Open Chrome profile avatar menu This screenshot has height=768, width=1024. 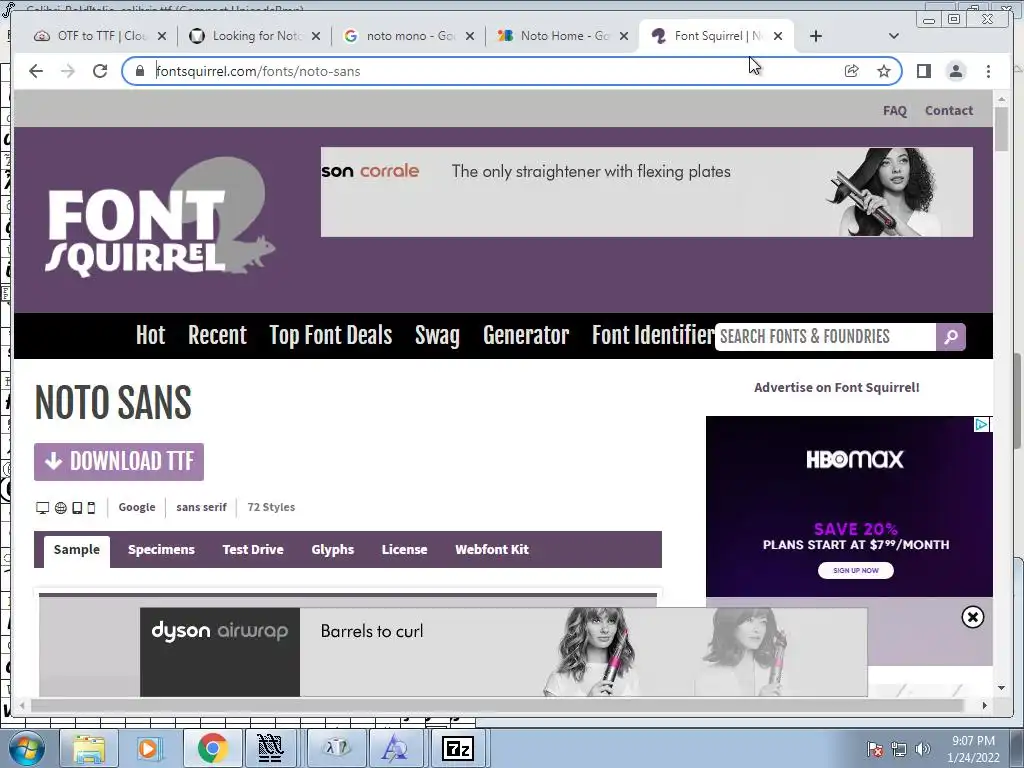coord(955,71)
